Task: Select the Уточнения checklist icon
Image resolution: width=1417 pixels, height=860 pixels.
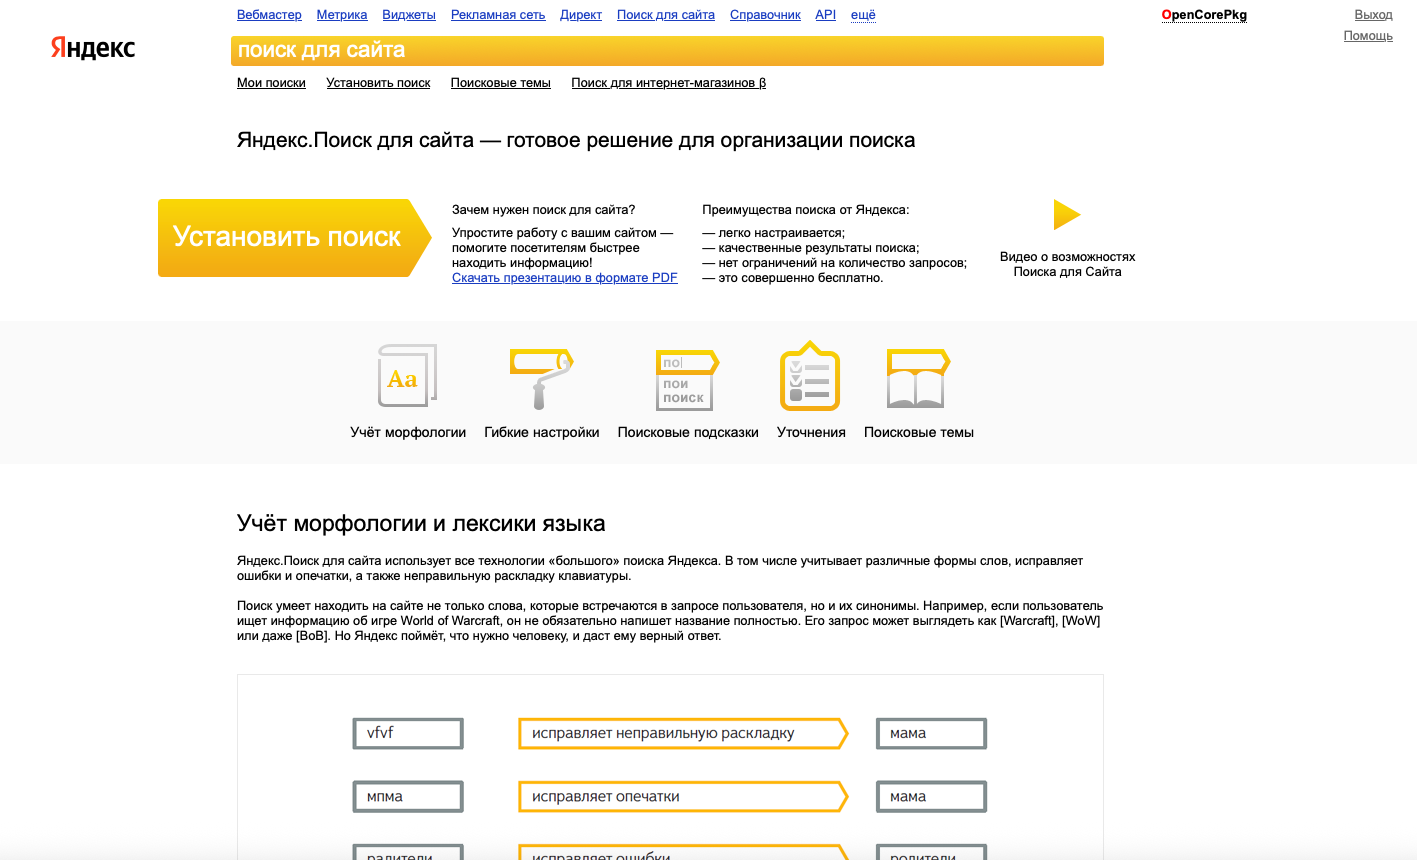Action: [x=810, y=377]
